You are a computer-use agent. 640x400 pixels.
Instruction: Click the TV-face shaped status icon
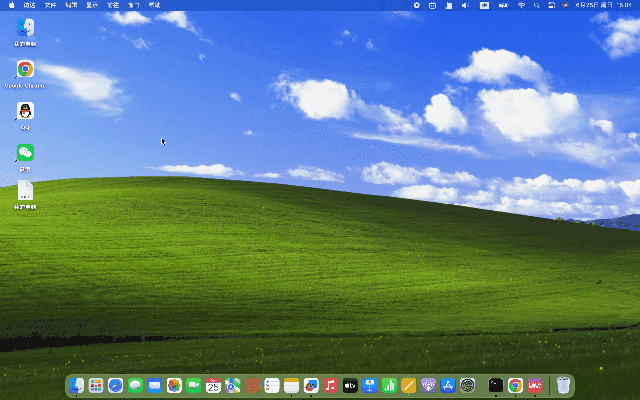tap(433, 5)
